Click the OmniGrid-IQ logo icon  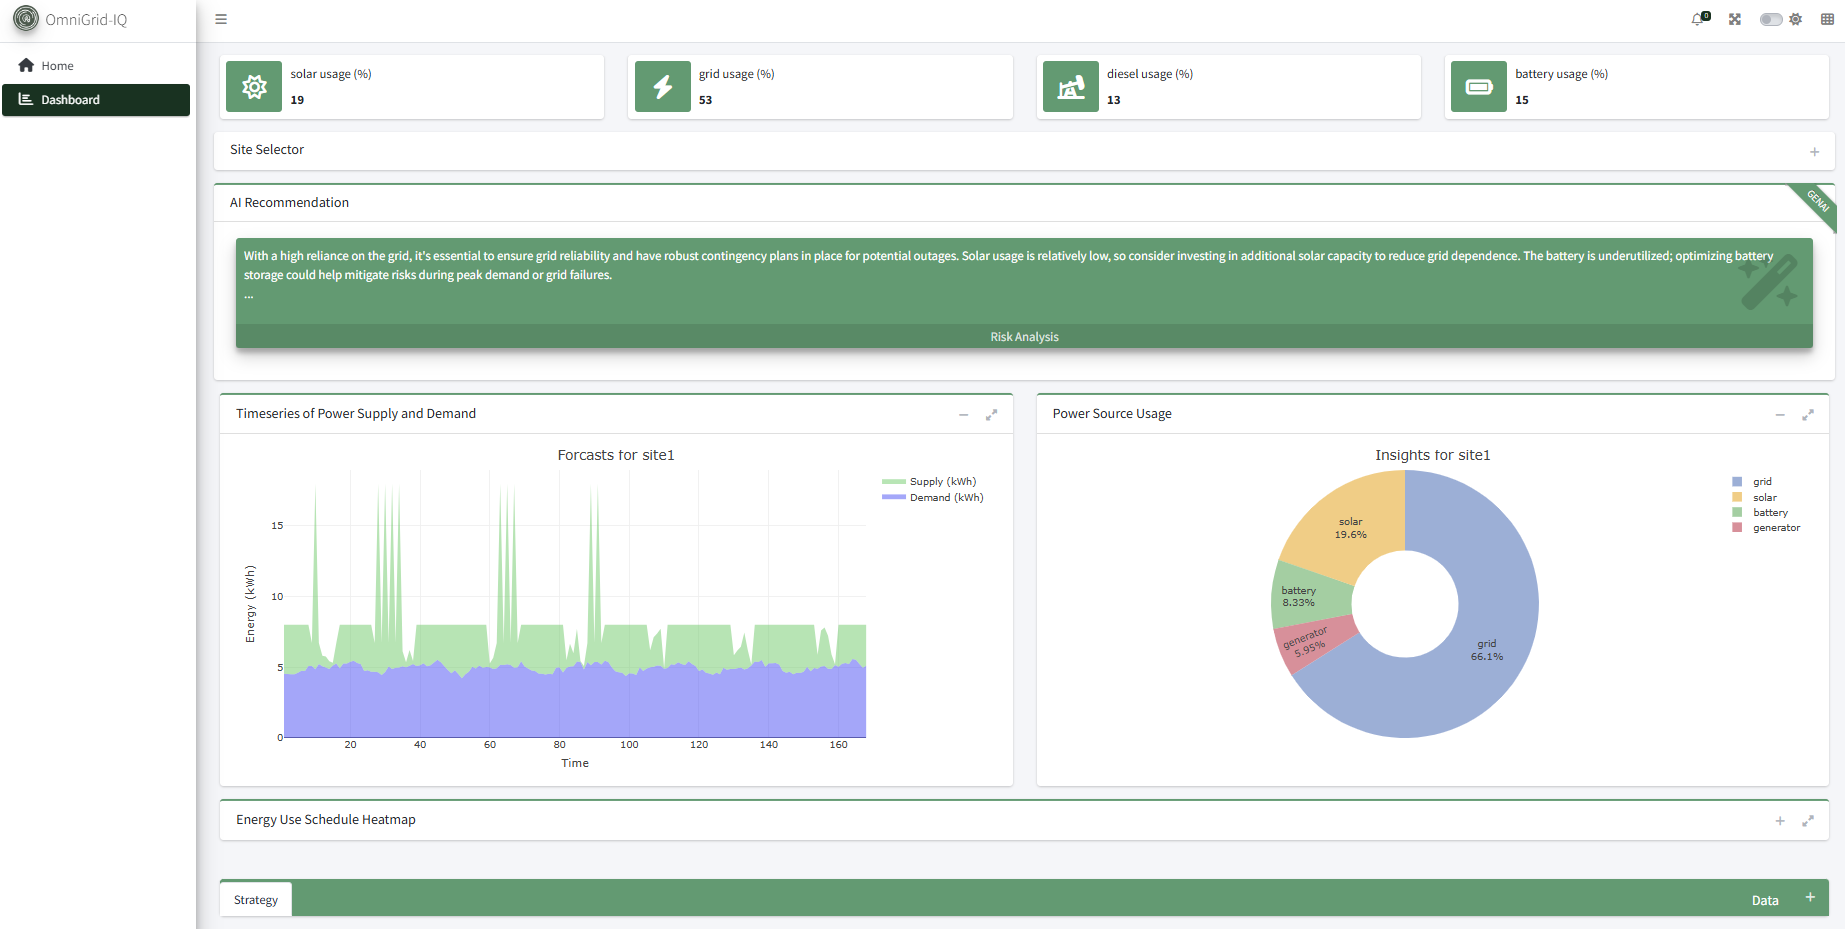coord(26,19)
